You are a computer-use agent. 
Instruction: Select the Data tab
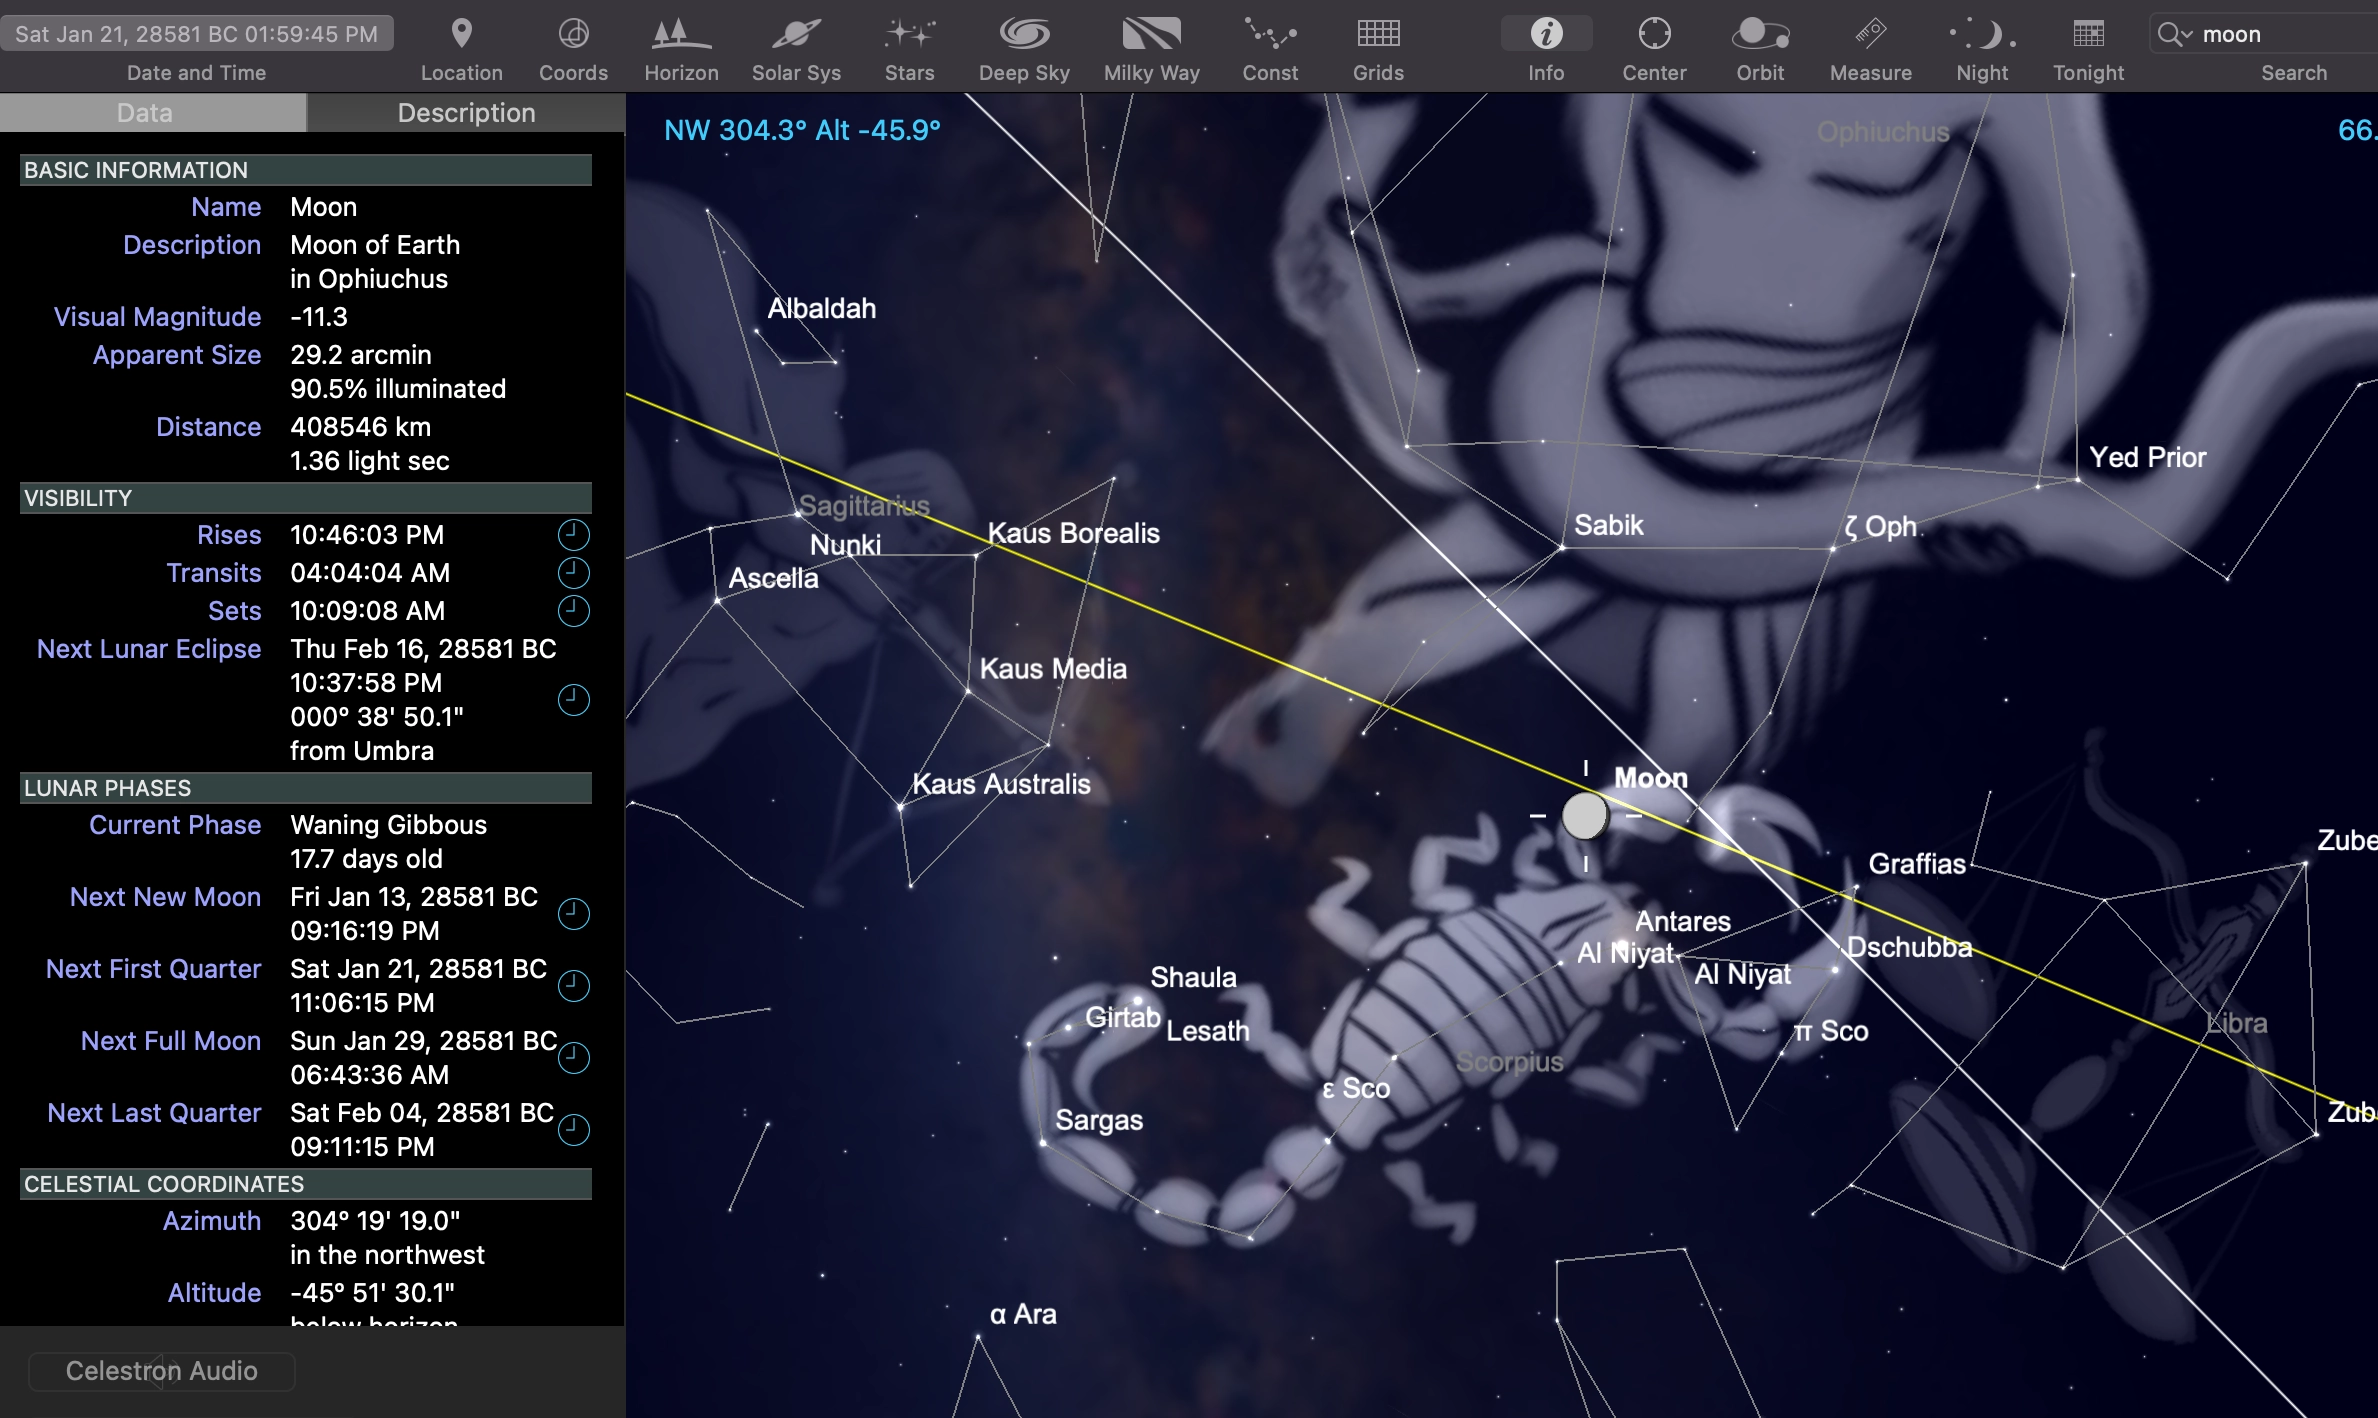(145, 113)
